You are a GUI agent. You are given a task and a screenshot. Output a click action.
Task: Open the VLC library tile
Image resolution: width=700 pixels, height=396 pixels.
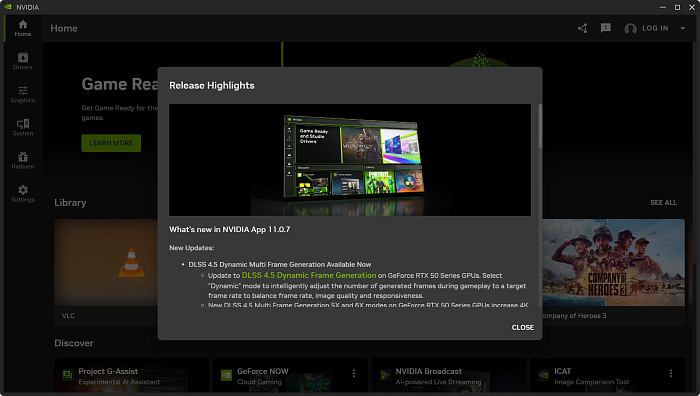[x=106, y=271]
